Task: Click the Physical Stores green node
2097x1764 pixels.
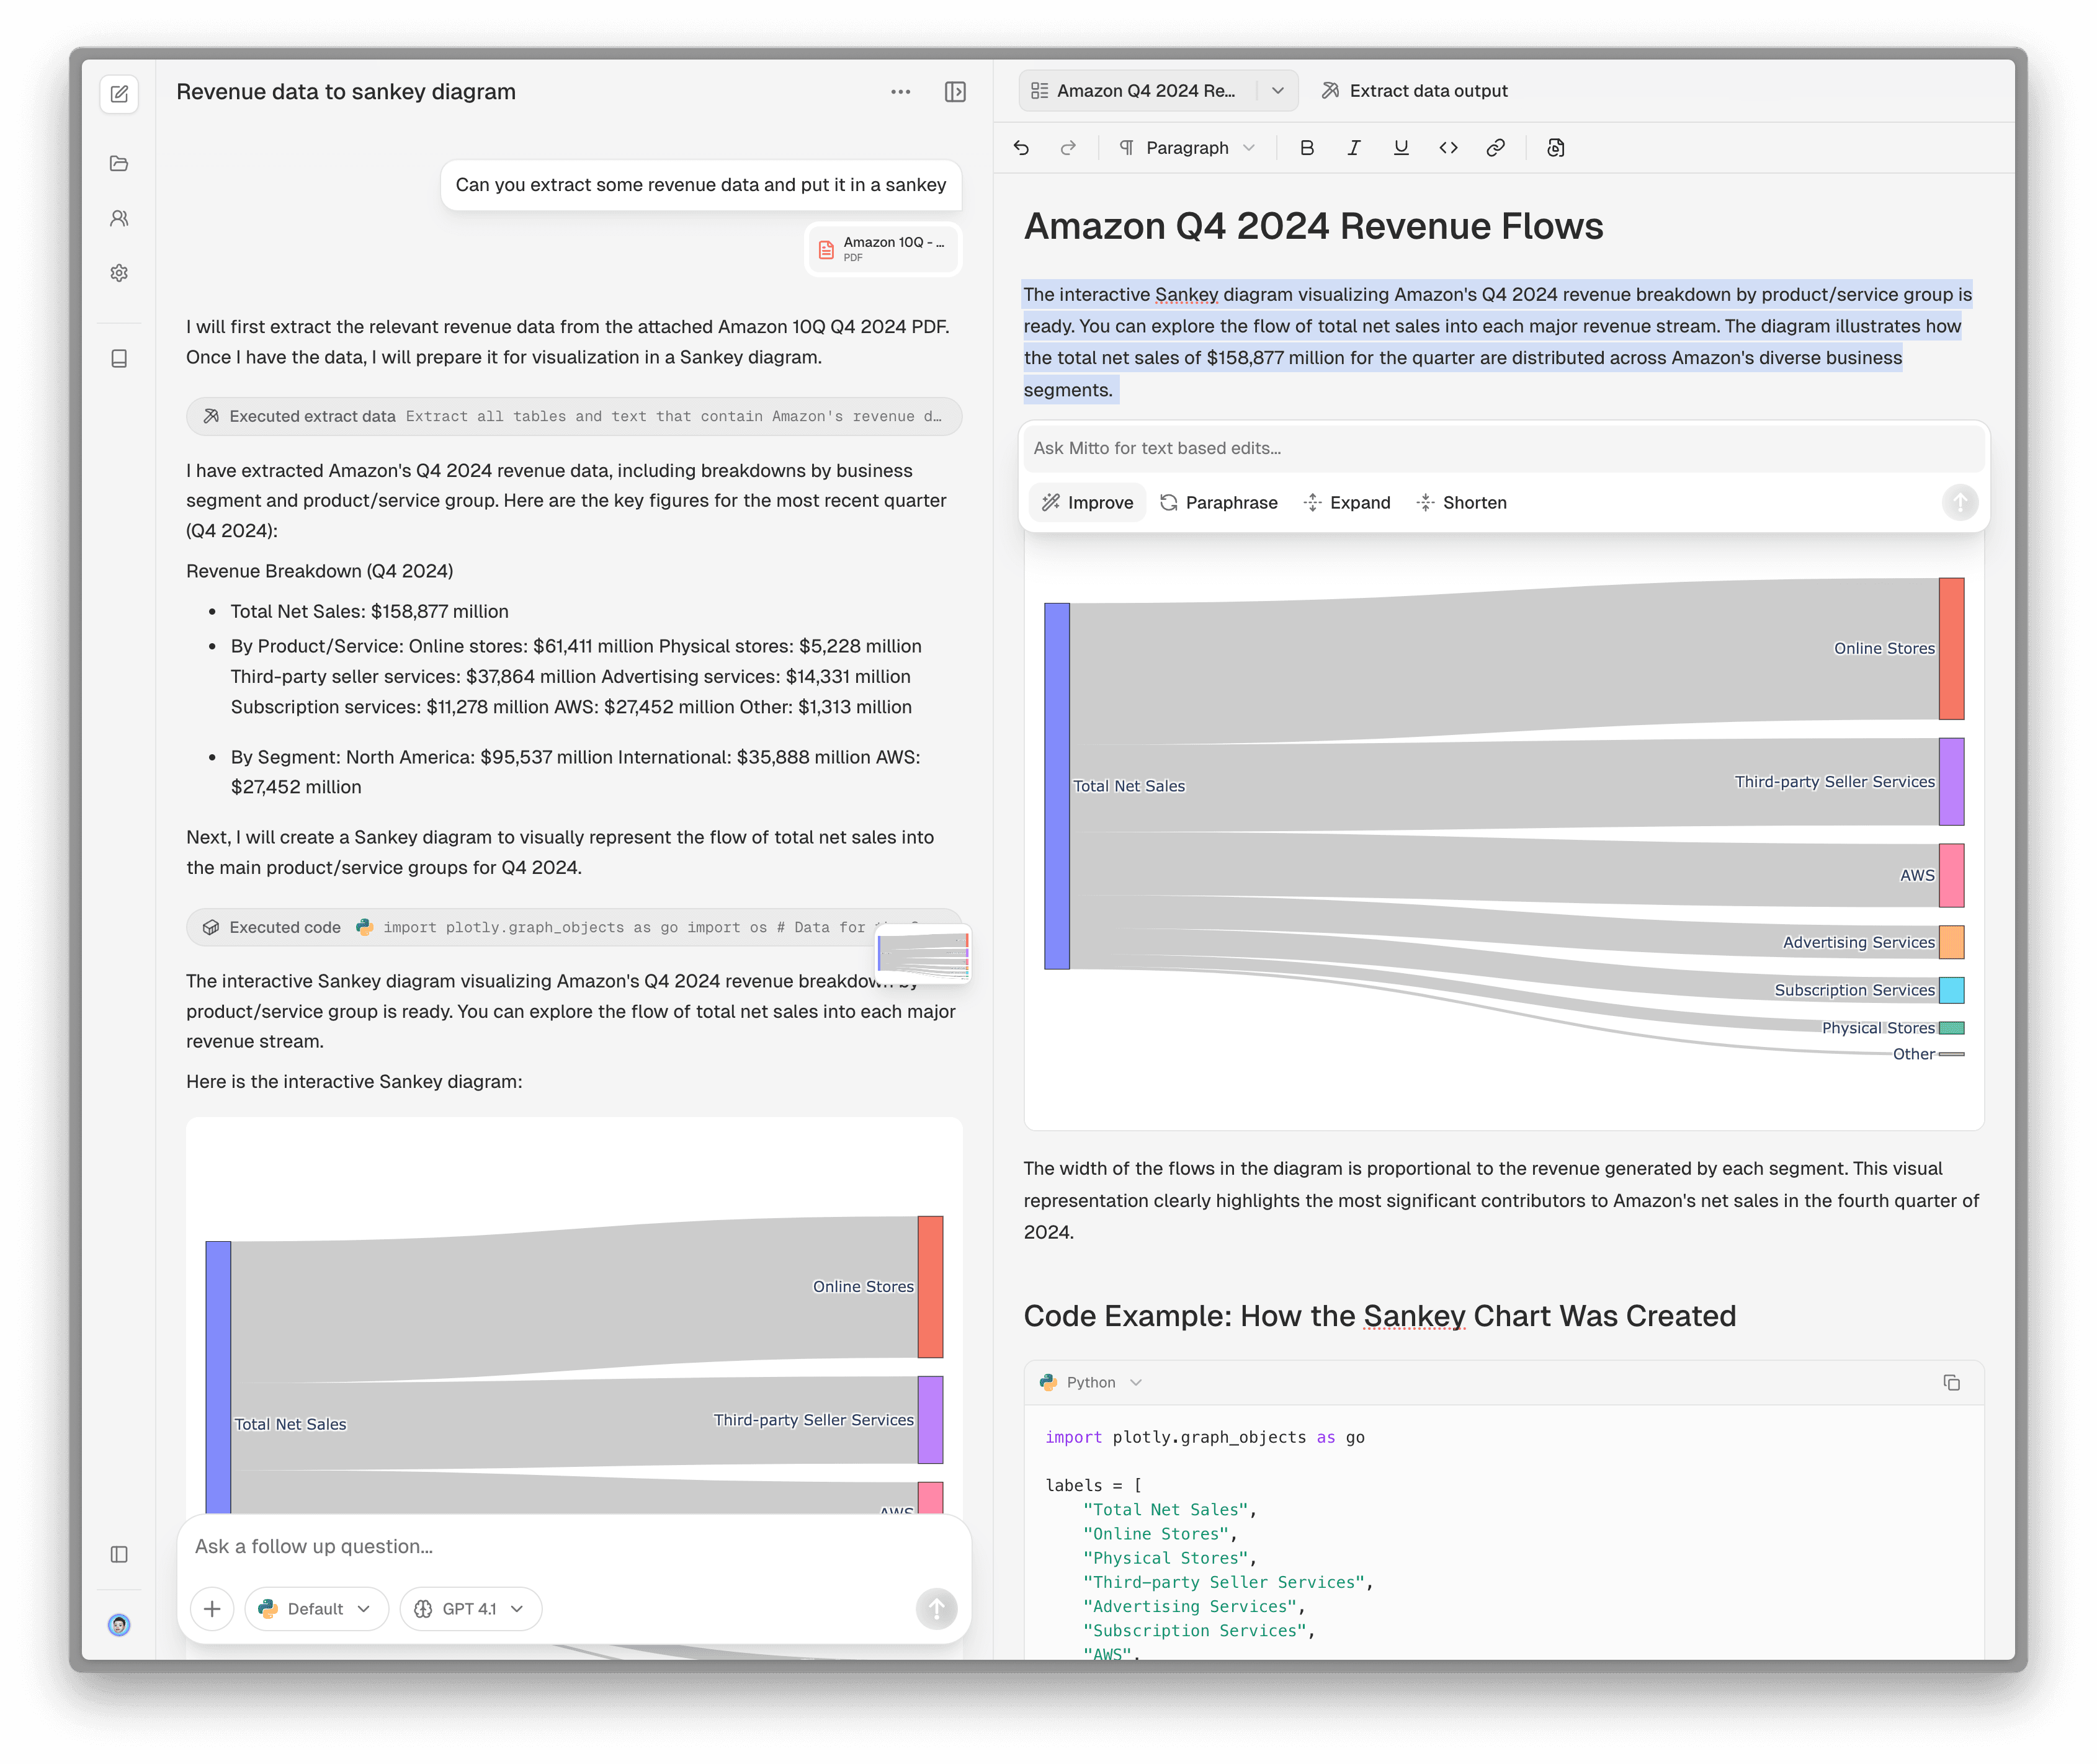Action: click(x=1951, y=1028)
